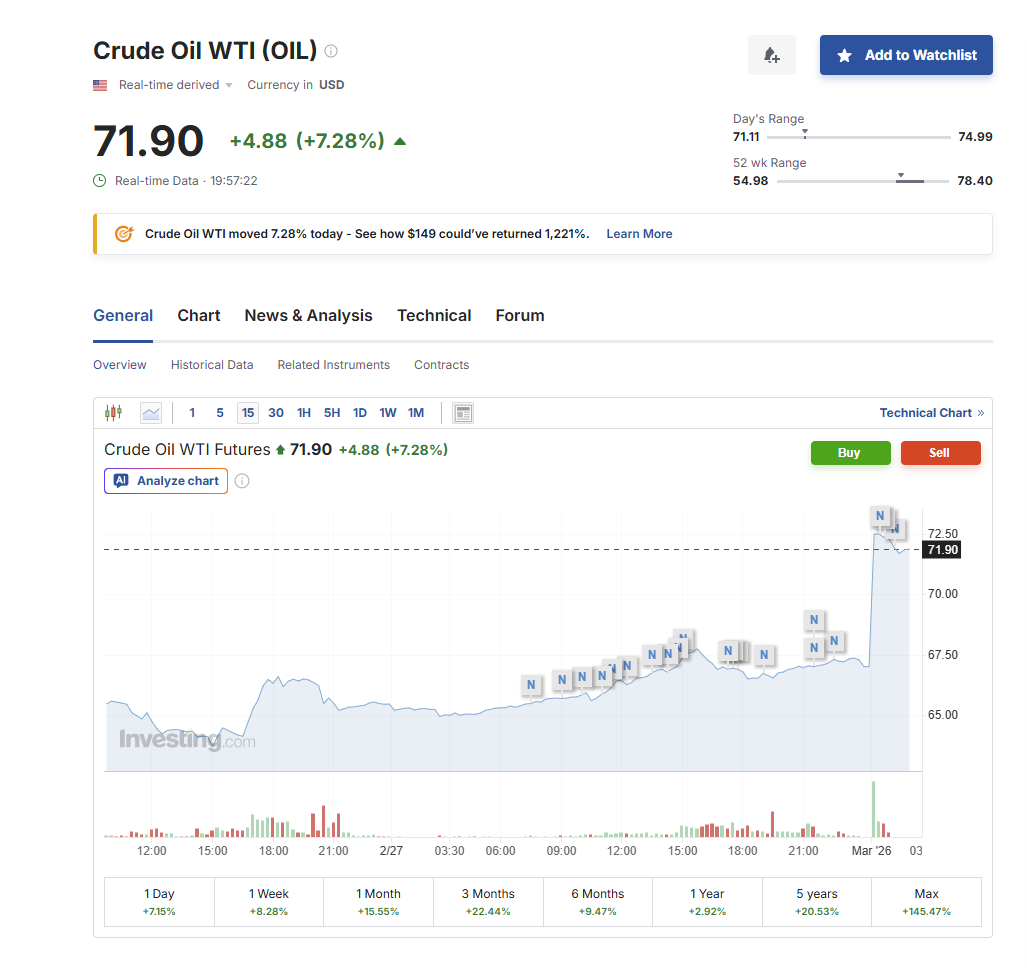Open news marker N near 18:00 on chart
This screenshot has width=1027, height=968.
[728, 650]
